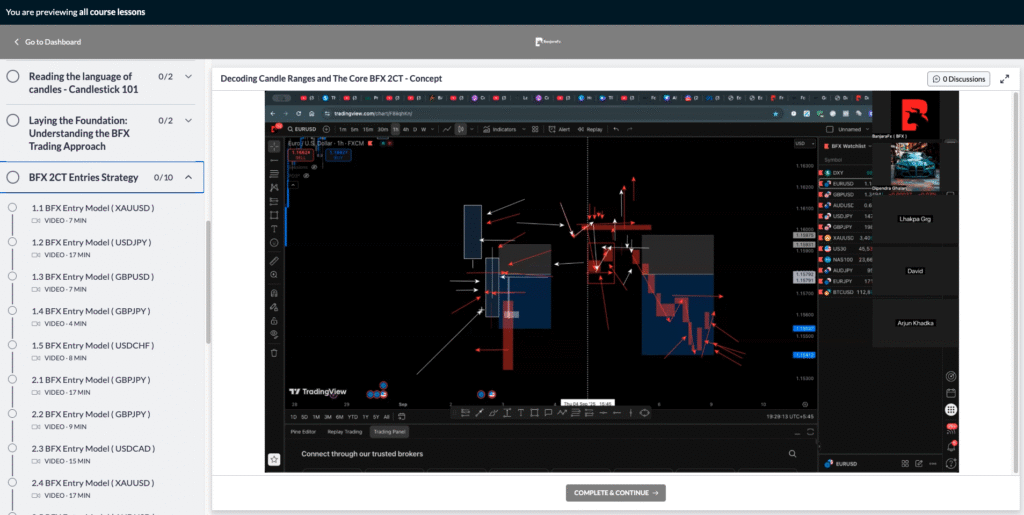Click the fullscreen expand icon beside Discussions

click(x=1004, y=79)
